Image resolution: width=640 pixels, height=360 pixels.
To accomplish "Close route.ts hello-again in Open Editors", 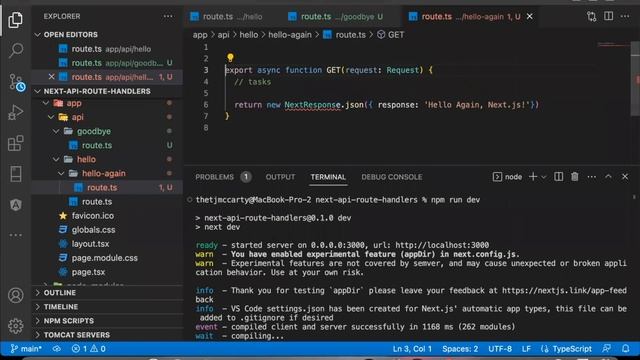I will tap(51, 76).
